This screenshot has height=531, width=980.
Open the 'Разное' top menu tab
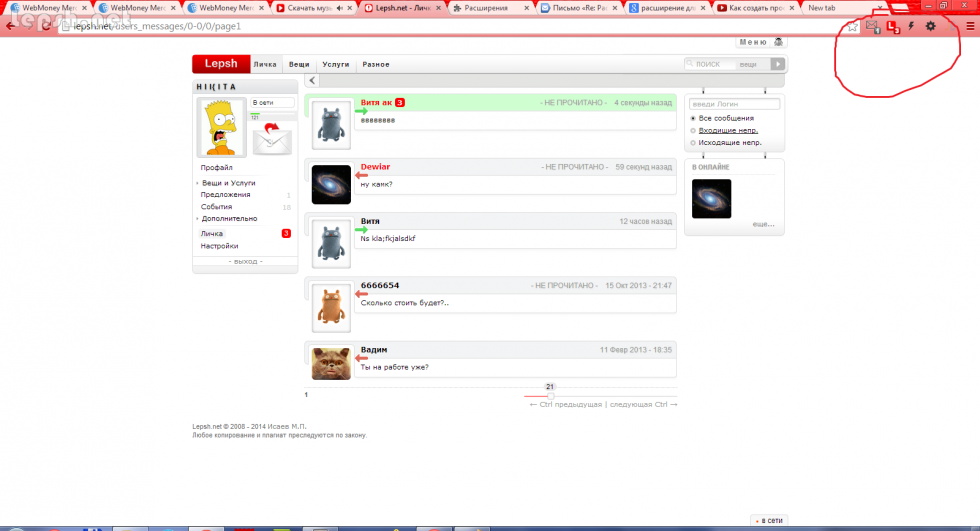point(376,64)
